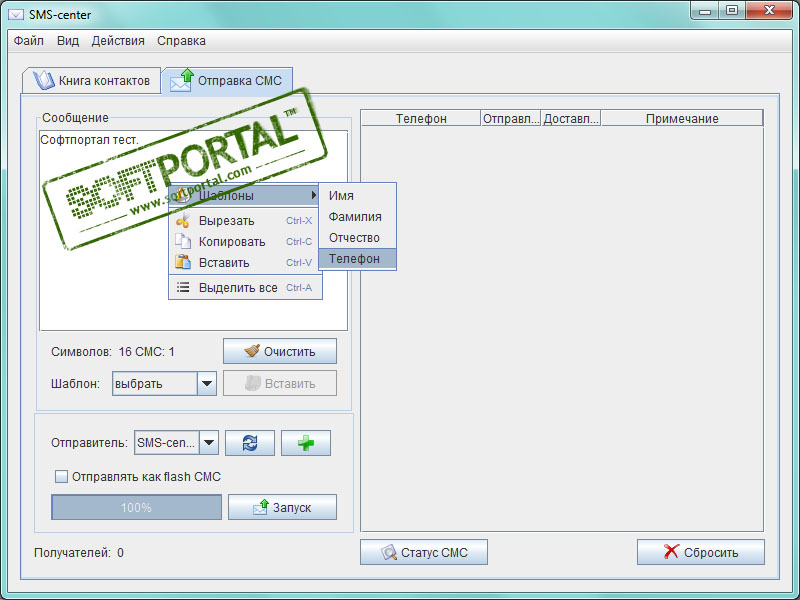
Task: Select Выделить все in the context menu
Action: 245,288
